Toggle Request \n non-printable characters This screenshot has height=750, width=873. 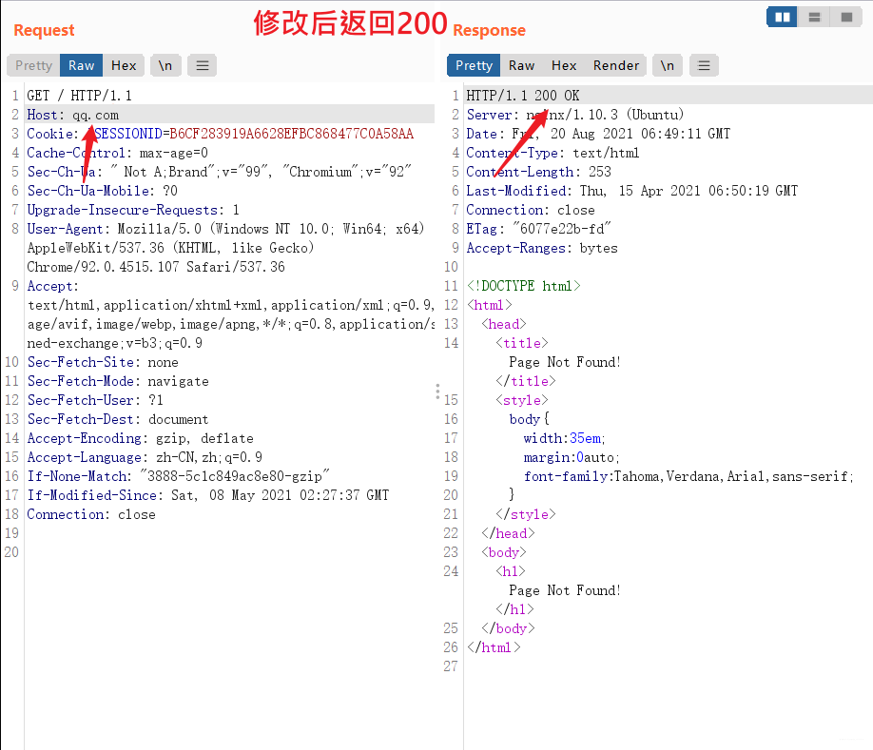[165, 66]
